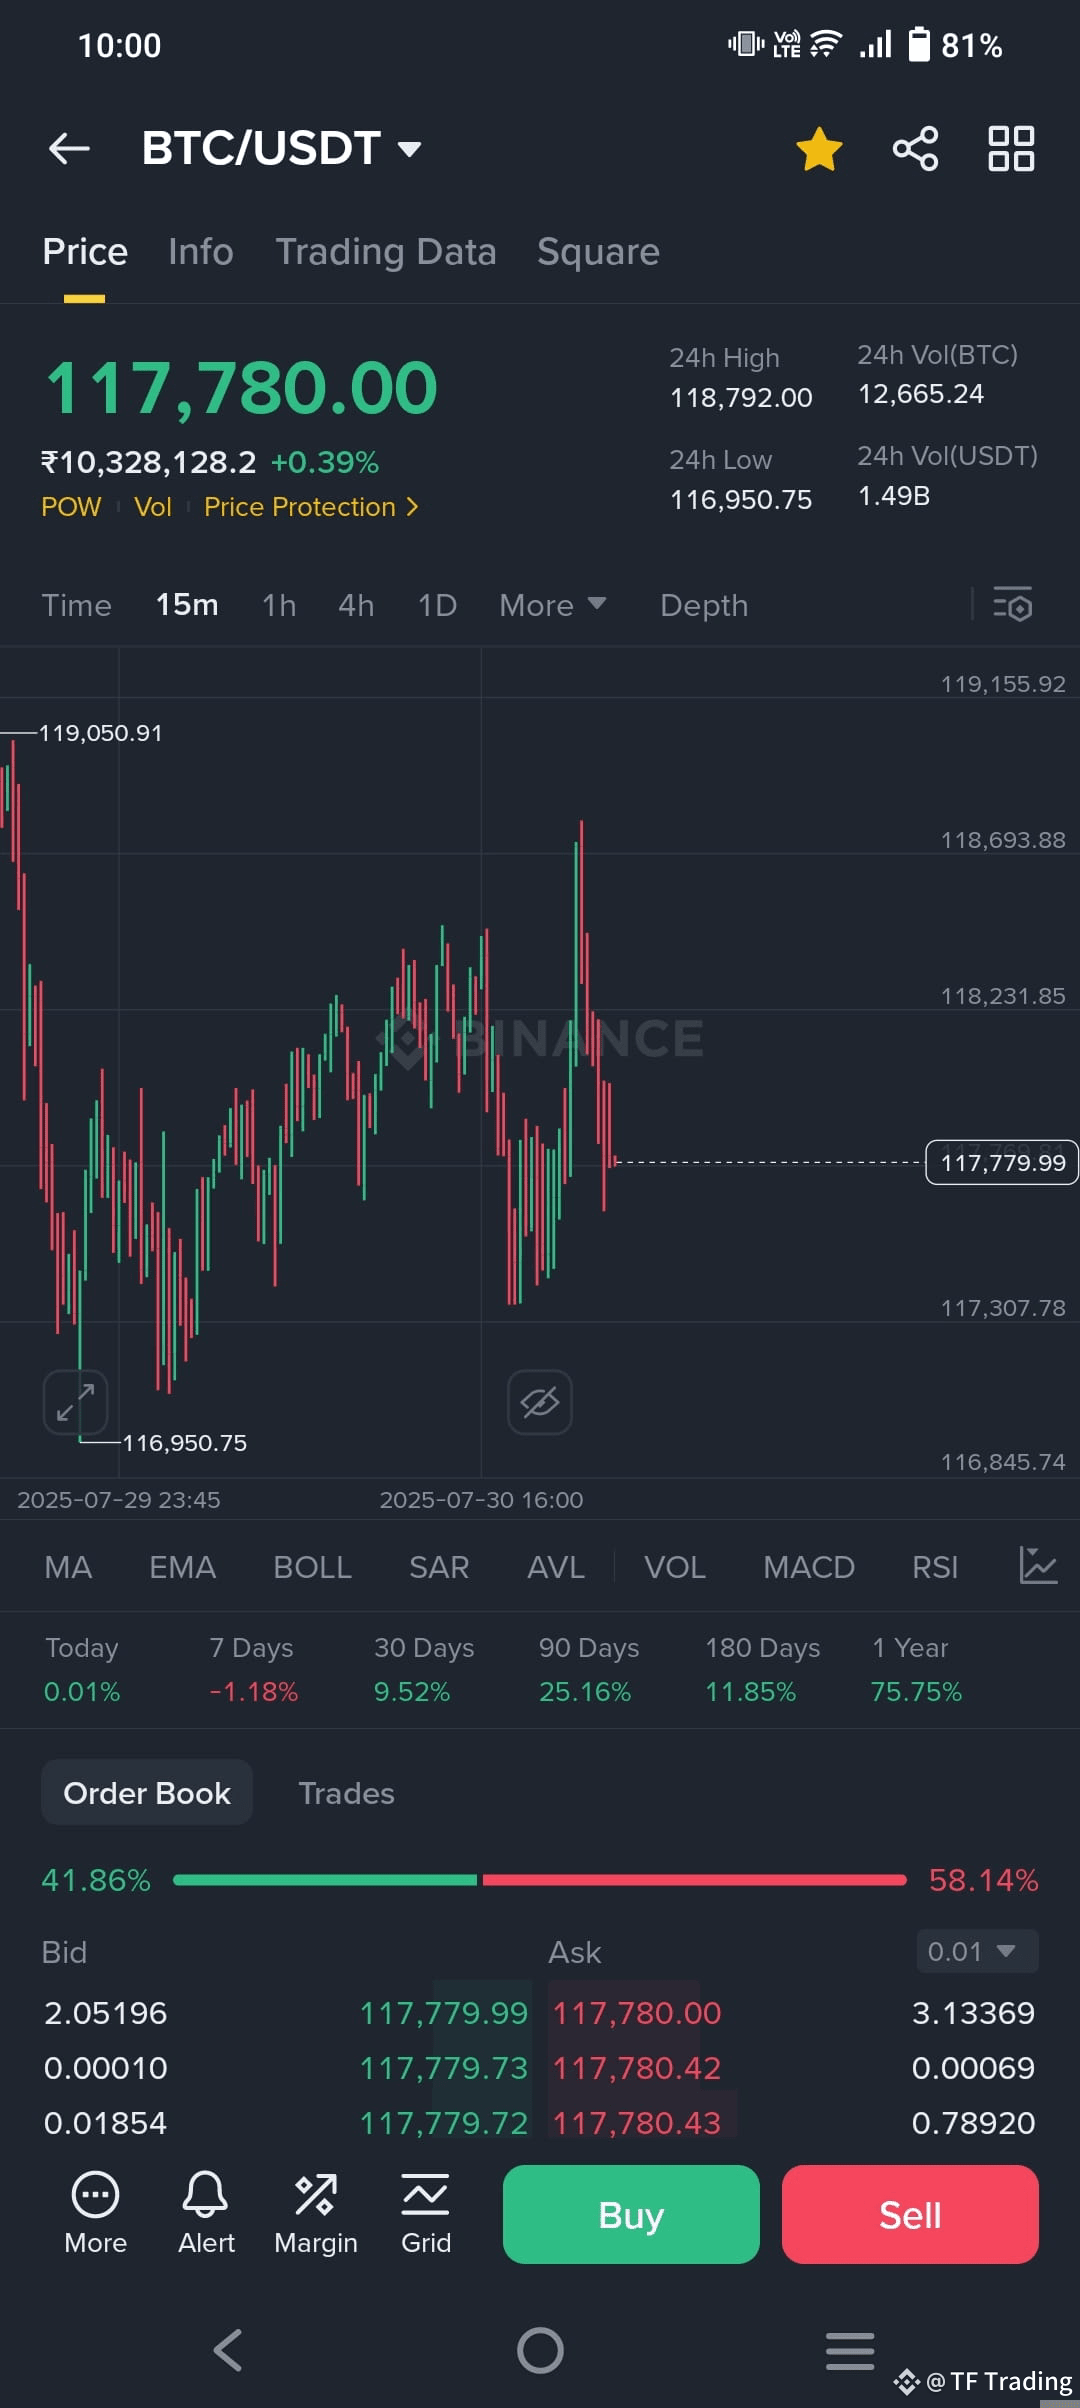Switch to the Trading Data tab
This screenshot has height=2408, width=1080.
[386, 252]
